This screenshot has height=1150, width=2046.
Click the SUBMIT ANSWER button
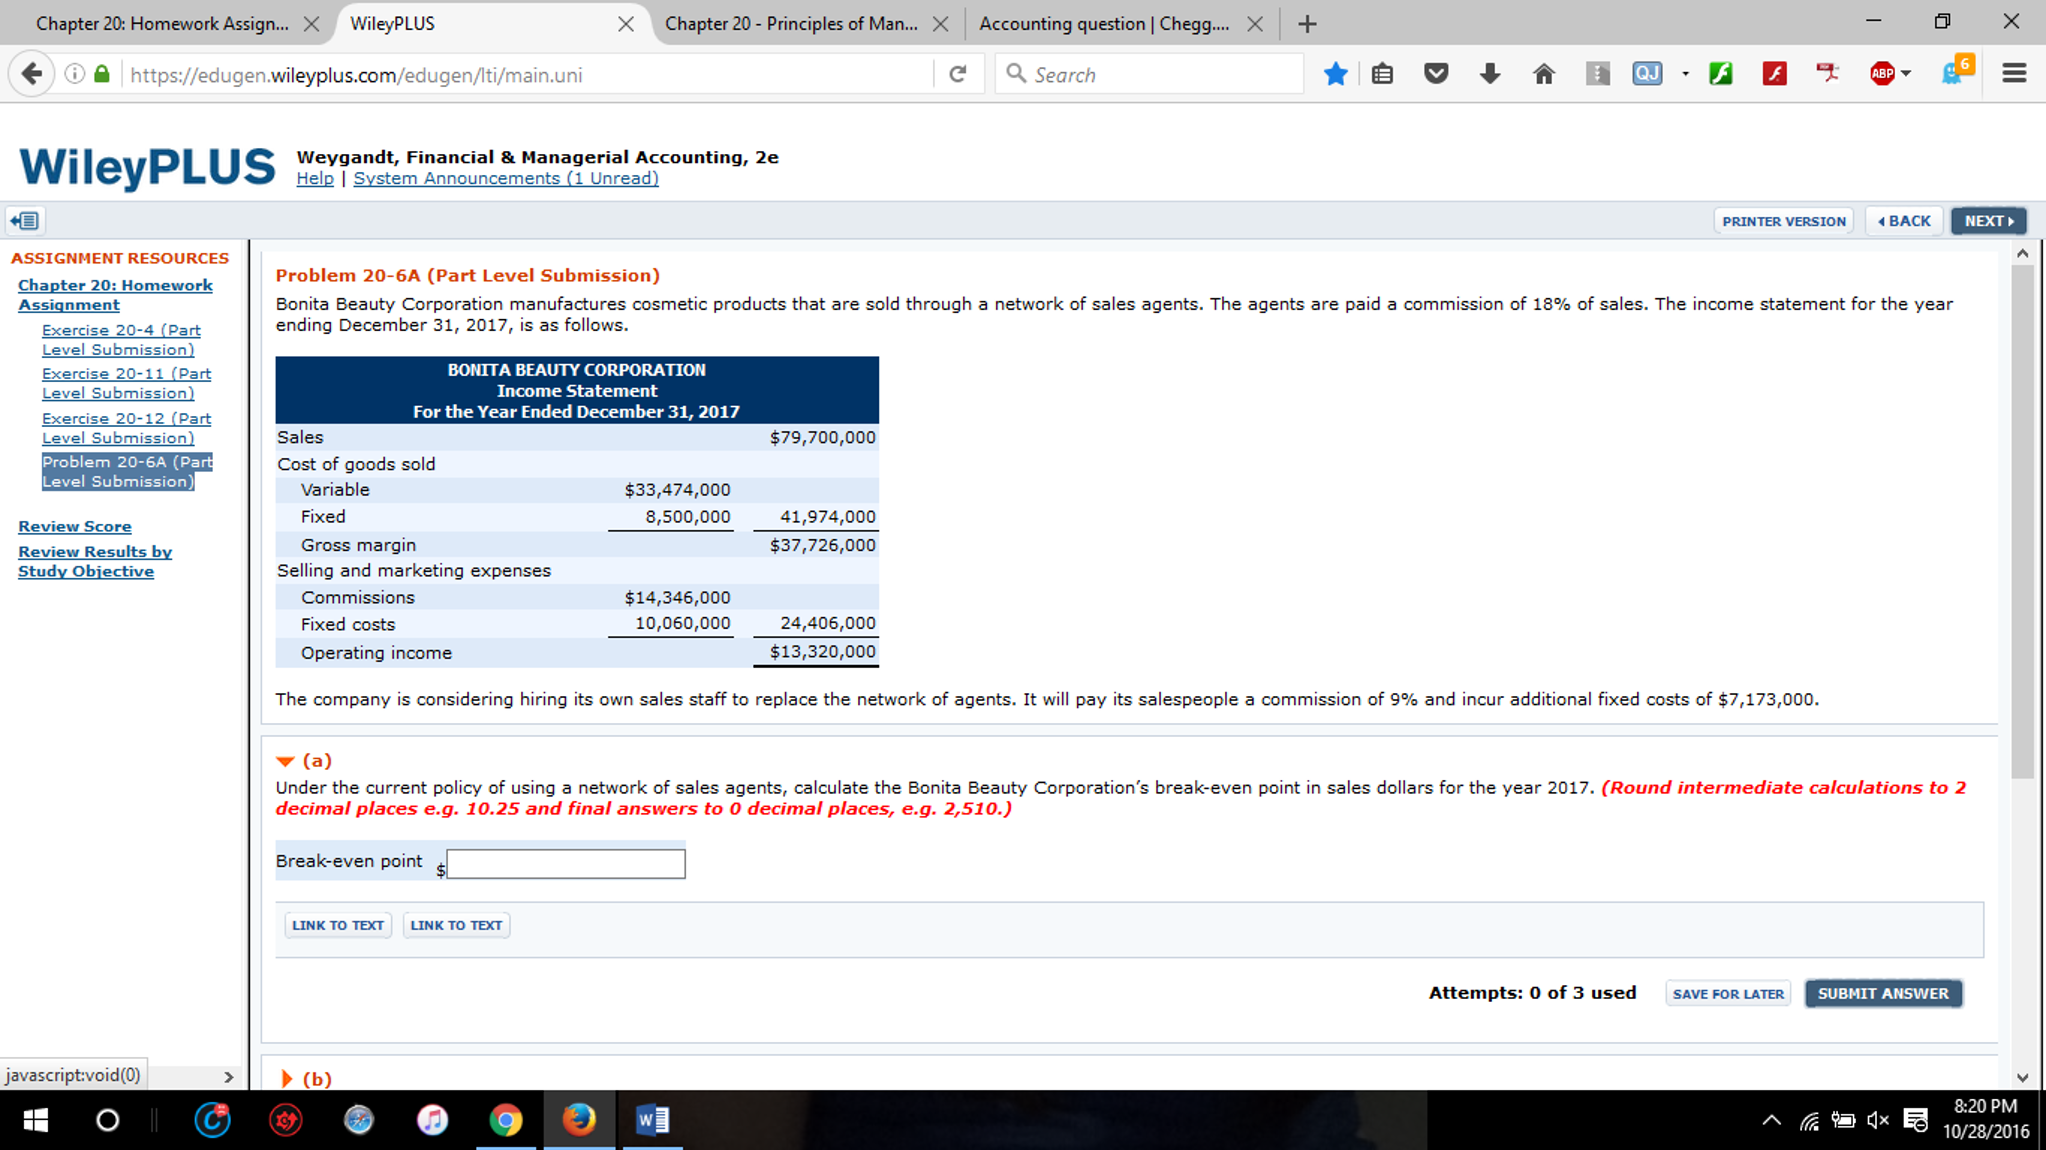1883,994
